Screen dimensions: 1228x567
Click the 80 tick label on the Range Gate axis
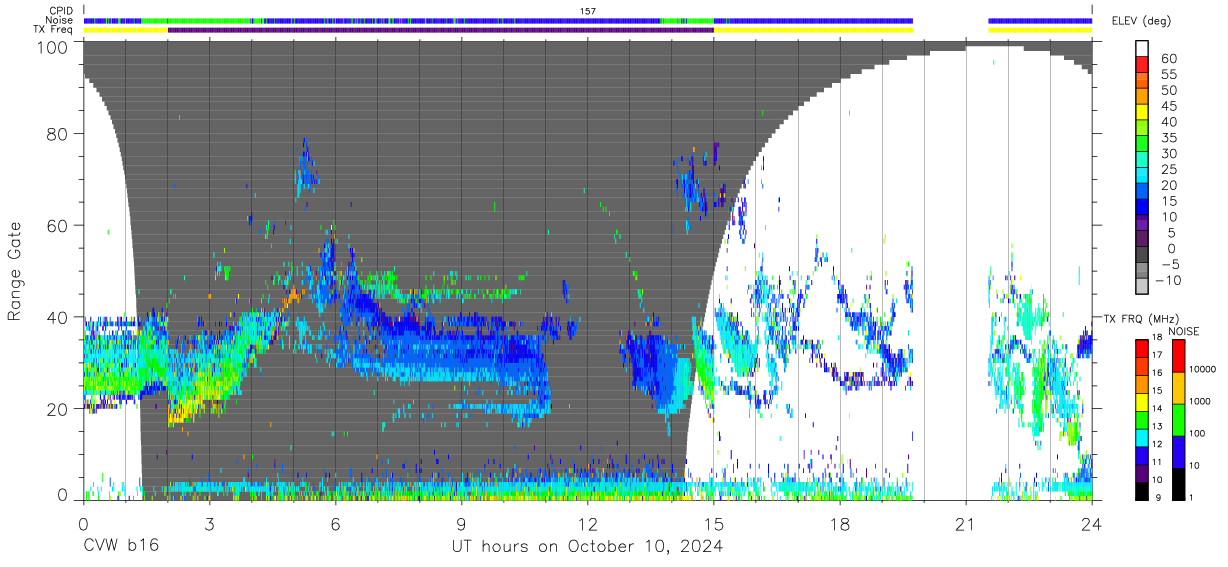click(x=59, y=133)
